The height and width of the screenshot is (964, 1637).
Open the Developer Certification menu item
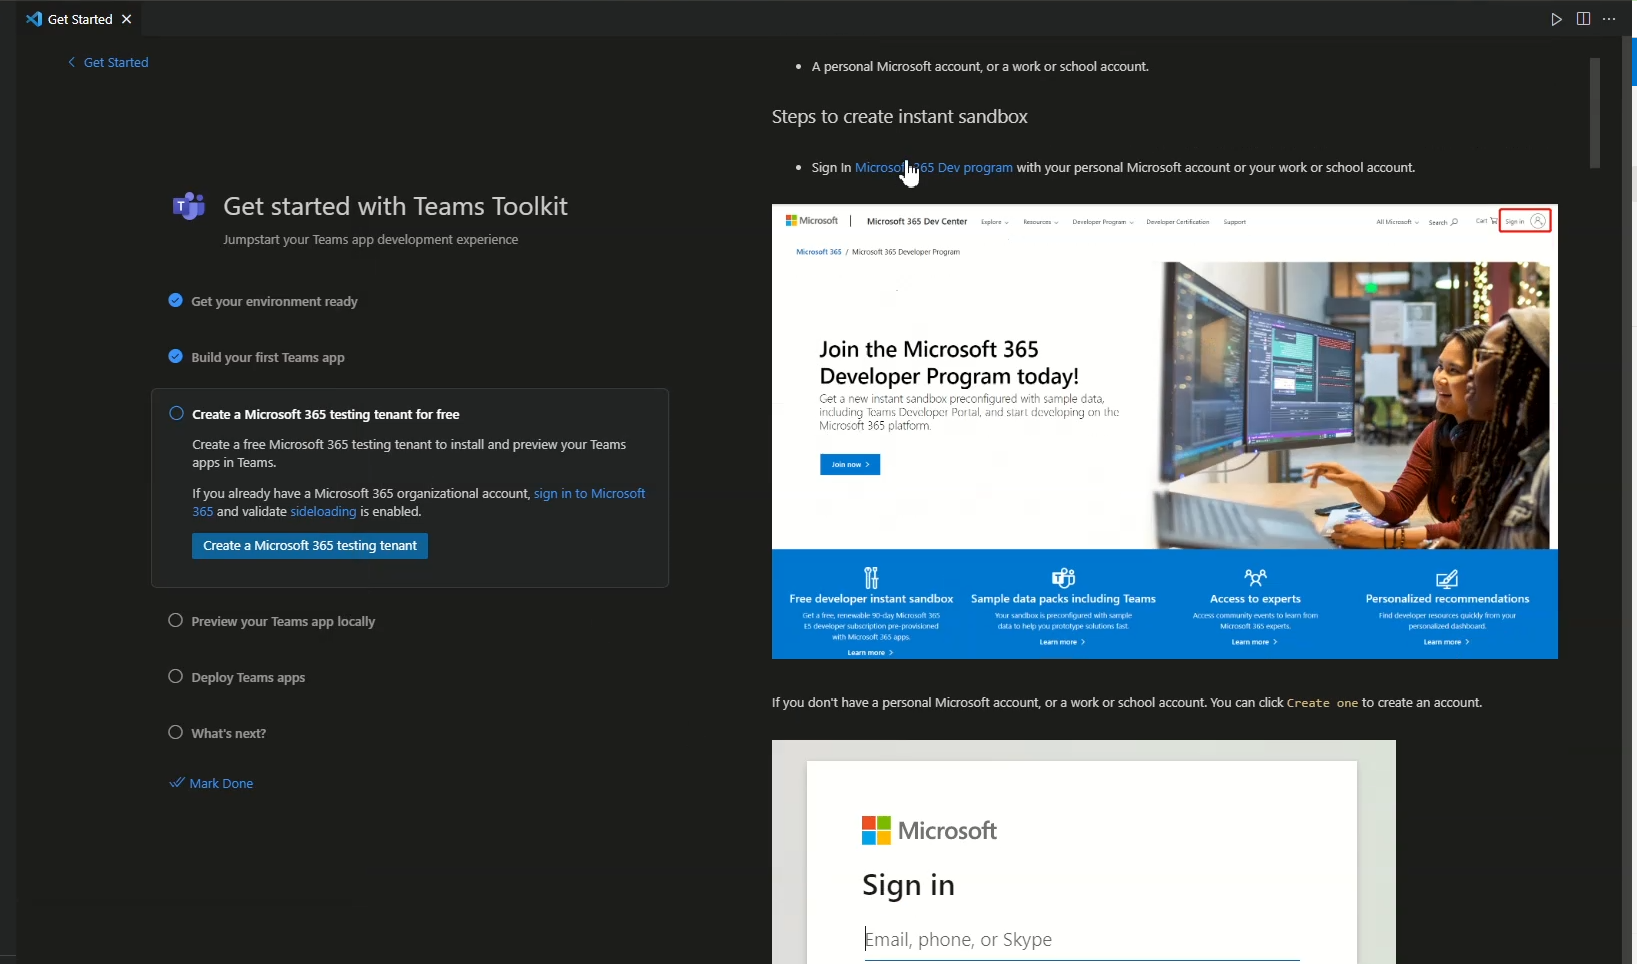1177,222
